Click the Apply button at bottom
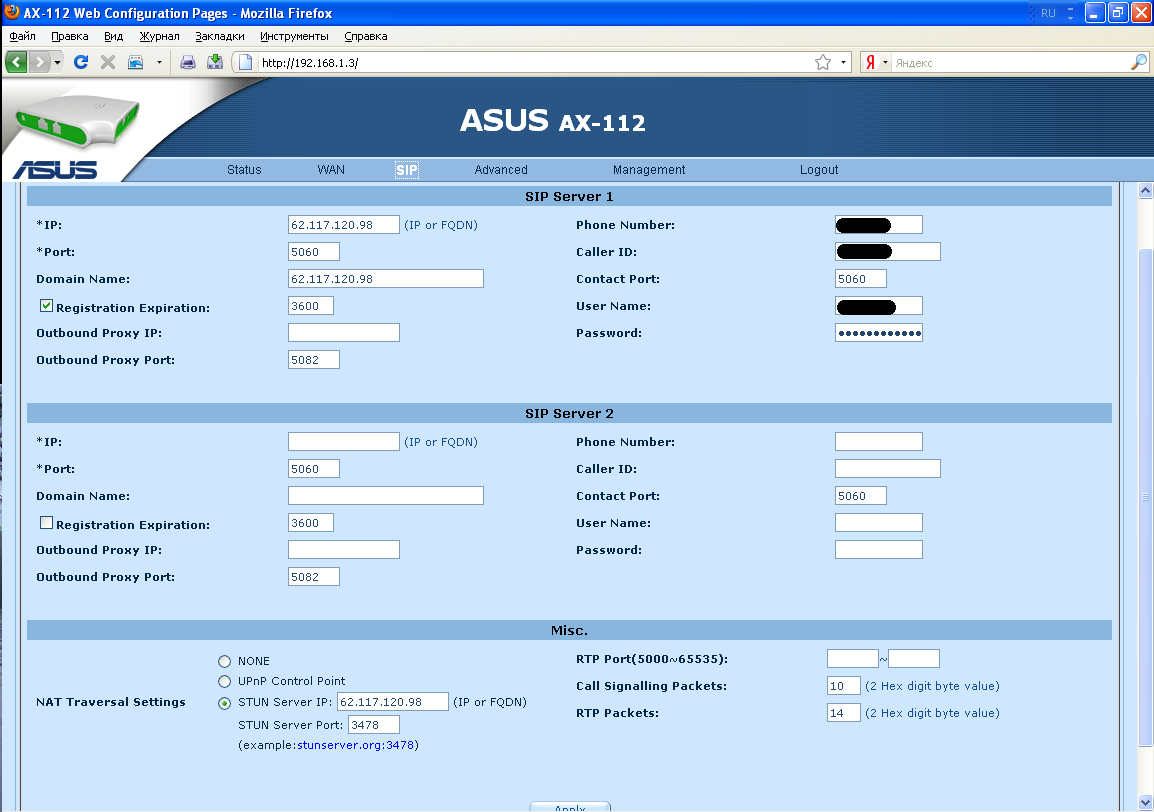1154x812 pixels. tap(570, 807)
